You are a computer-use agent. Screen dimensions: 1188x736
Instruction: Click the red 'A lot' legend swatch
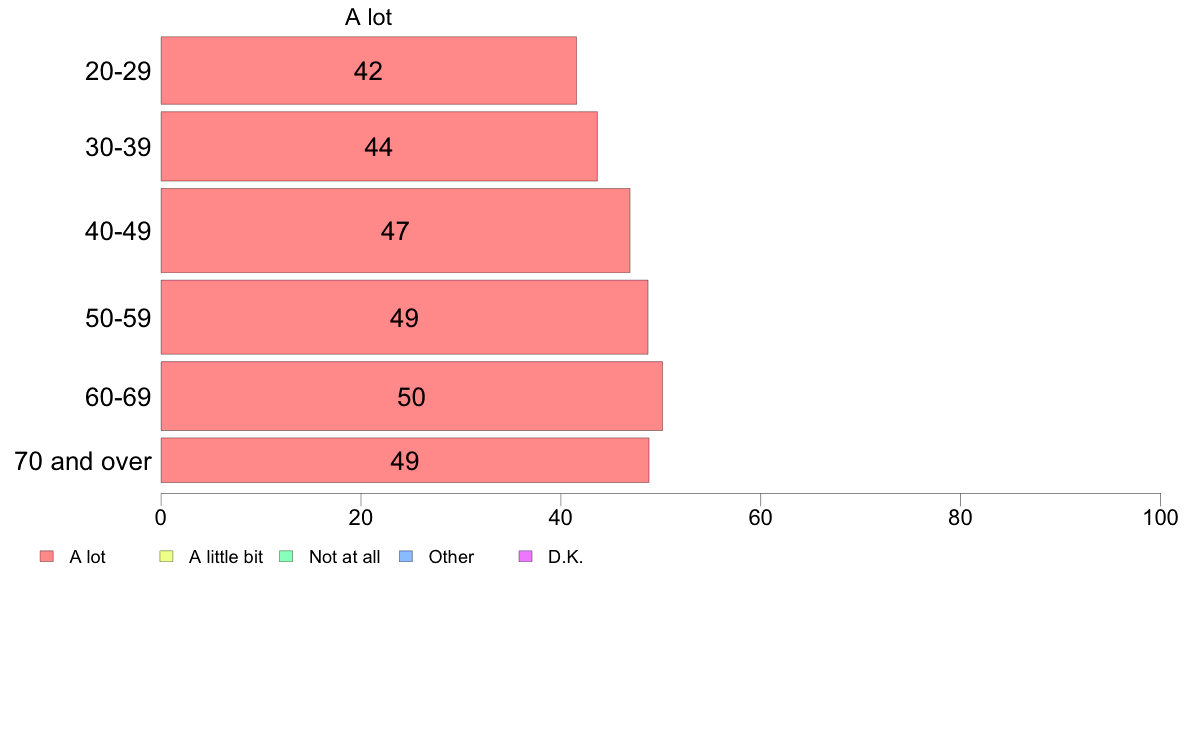46,557
